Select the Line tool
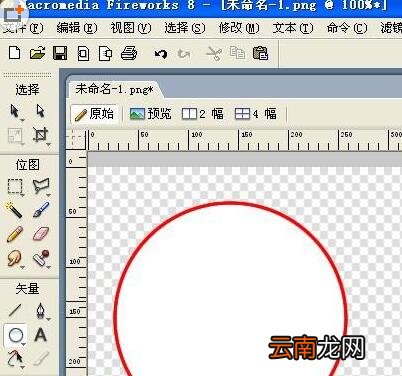The height and width of the screenshot is (376, 402). (15, 311)
